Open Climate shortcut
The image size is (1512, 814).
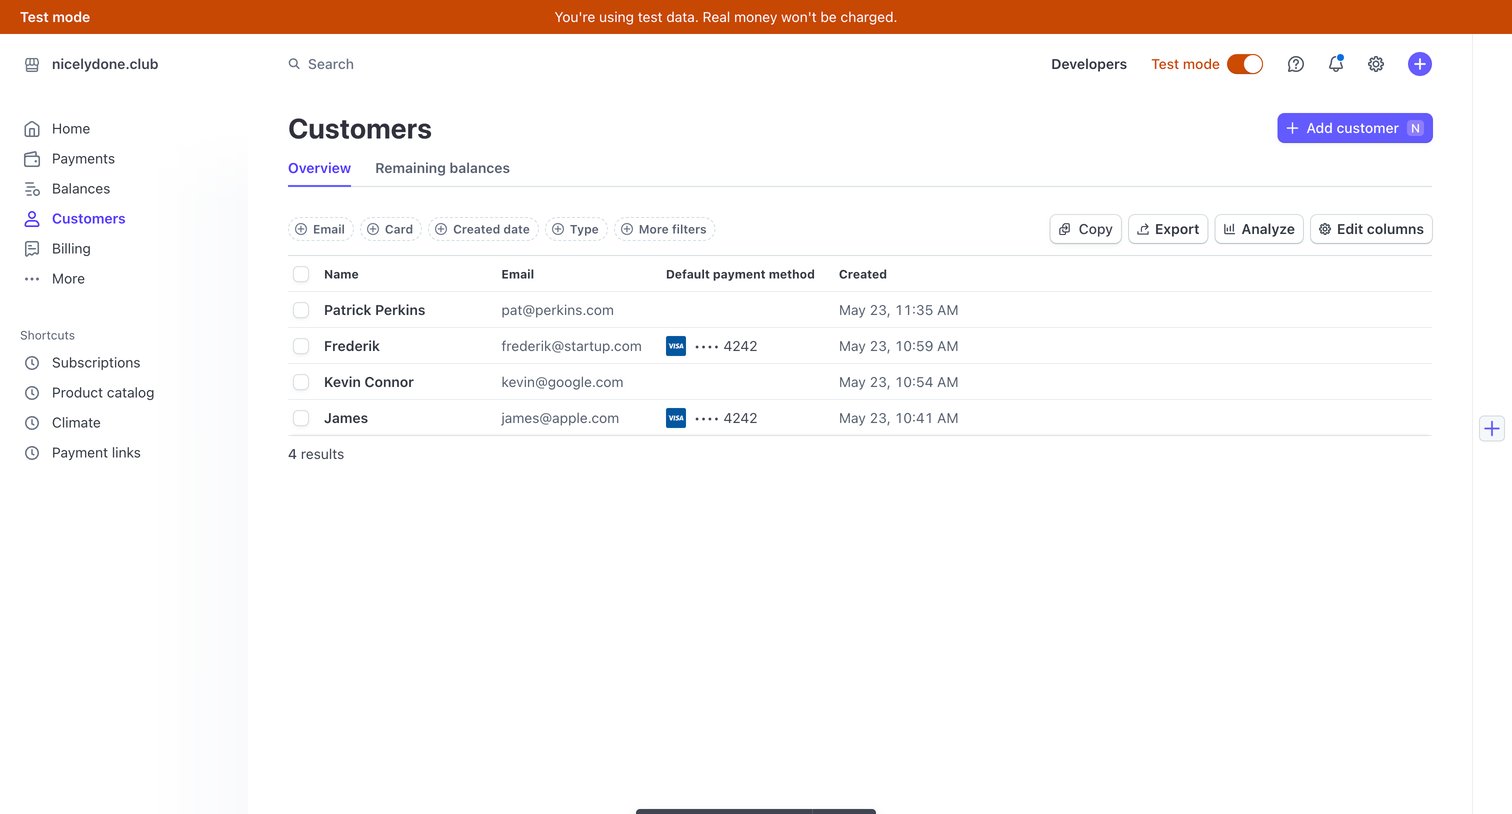coord(76,423)
